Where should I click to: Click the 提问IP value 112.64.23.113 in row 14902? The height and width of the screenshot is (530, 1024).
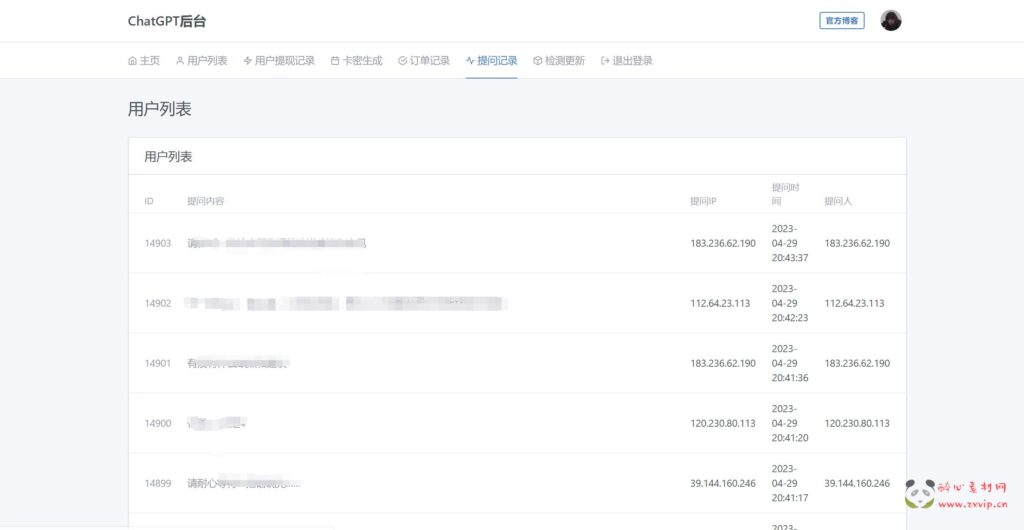point(720,303)
